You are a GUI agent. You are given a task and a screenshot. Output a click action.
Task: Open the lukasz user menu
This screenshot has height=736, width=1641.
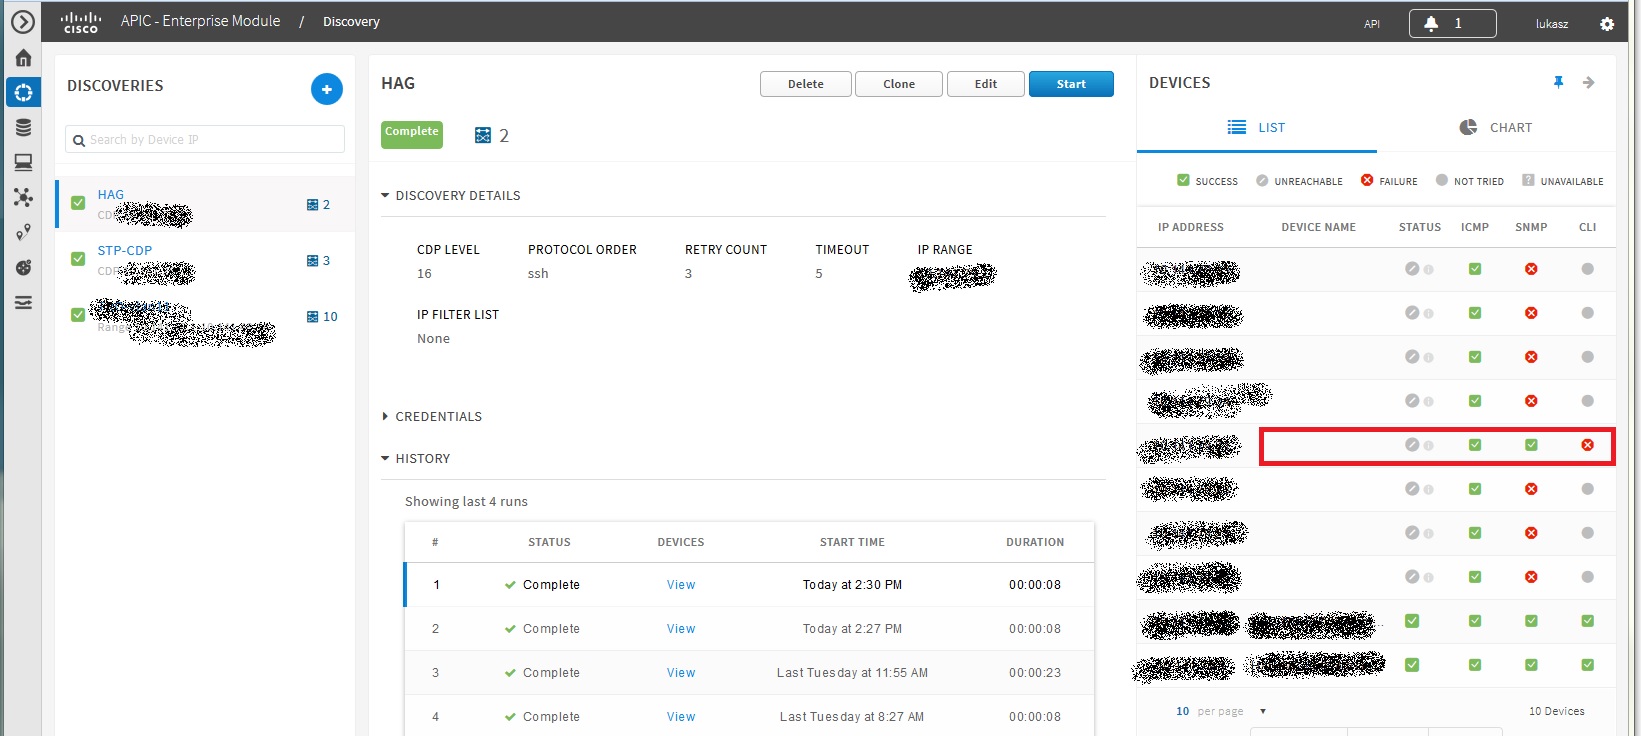pyautogui.click(x=1552, y=24)
